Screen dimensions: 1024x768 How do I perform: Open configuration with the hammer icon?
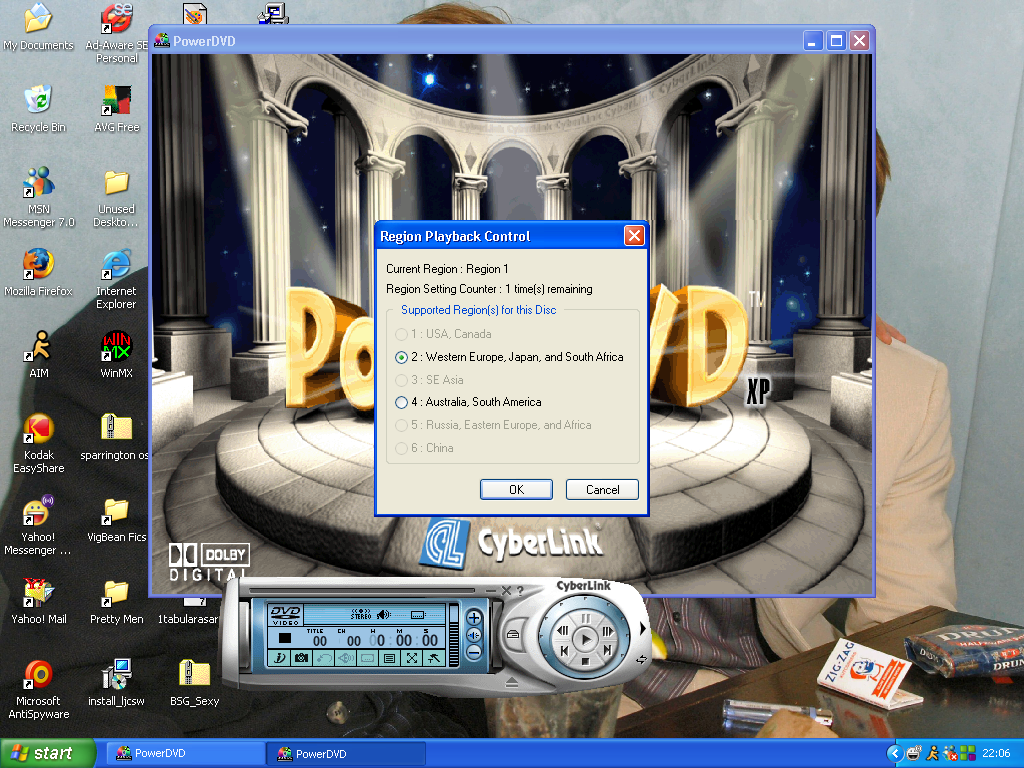(x=434, y=658)
